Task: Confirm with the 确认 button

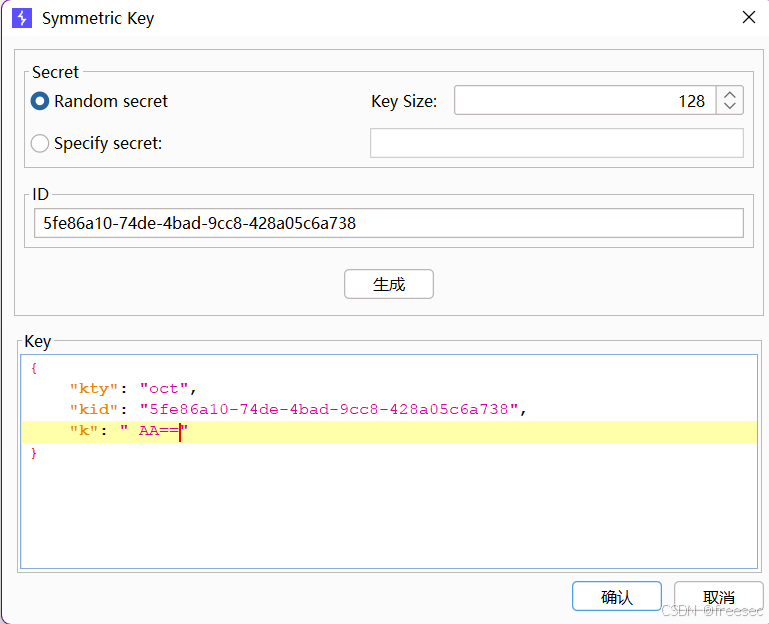Action: pyautogui.click(x=616, y=597)
